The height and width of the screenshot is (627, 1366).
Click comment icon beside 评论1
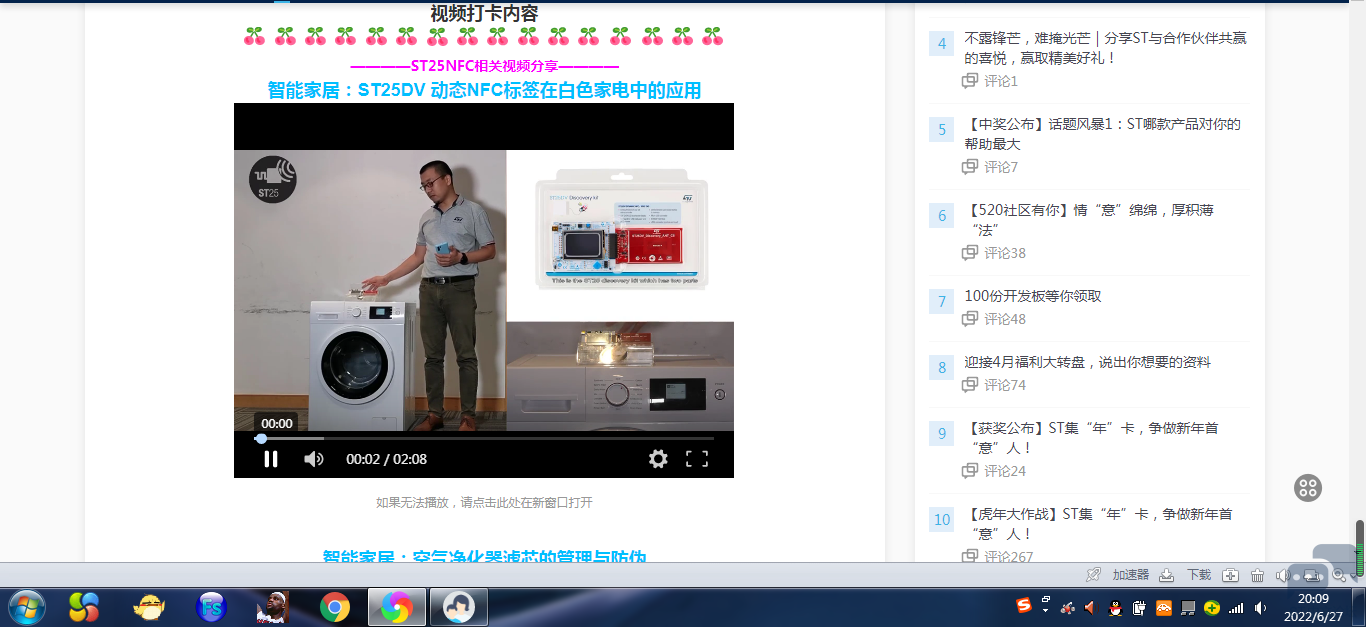pos(970,81)
